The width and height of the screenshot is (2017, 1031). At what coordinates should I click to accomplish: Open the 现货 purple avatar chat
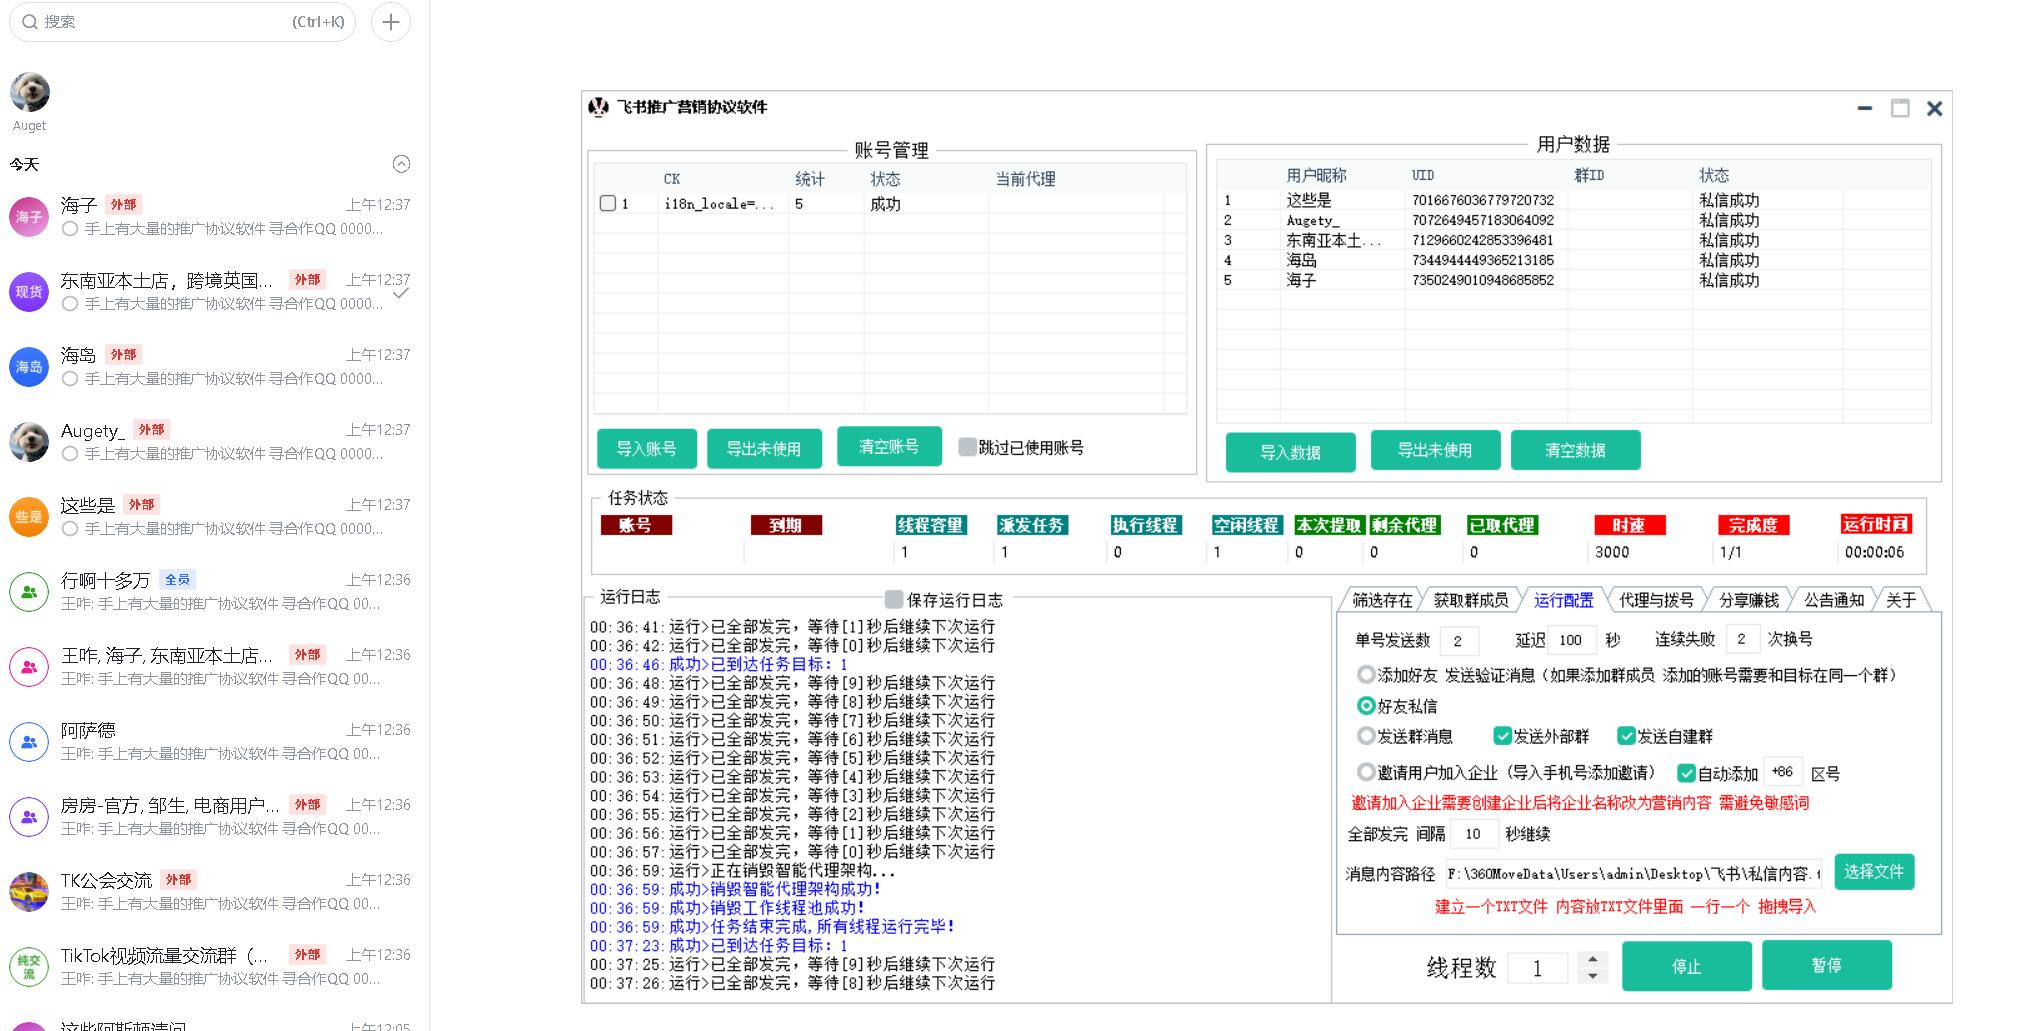coord(29,292)
